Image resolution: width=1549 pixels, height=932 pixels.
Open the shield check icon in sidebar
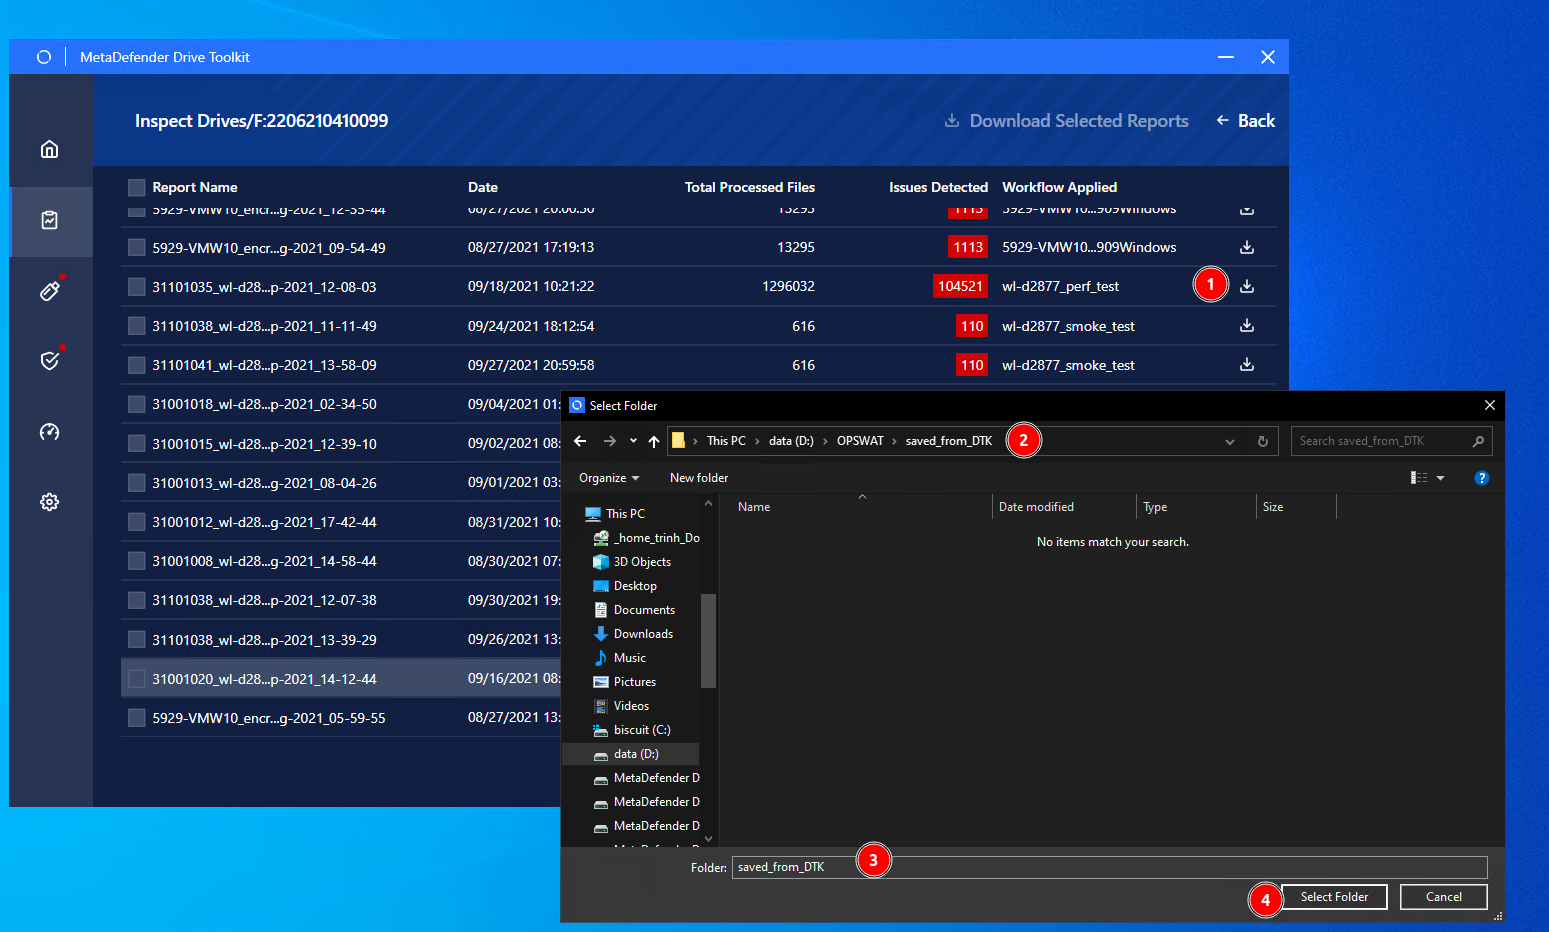(49, 360)
